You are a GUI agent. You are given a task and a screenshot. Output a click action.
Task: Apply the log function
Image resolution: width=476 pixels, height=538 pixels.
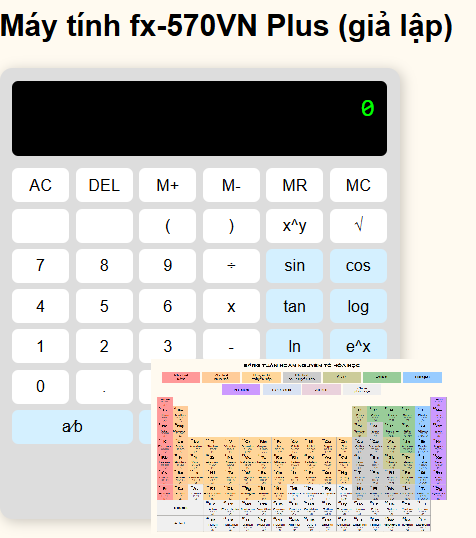click(358, 306)
